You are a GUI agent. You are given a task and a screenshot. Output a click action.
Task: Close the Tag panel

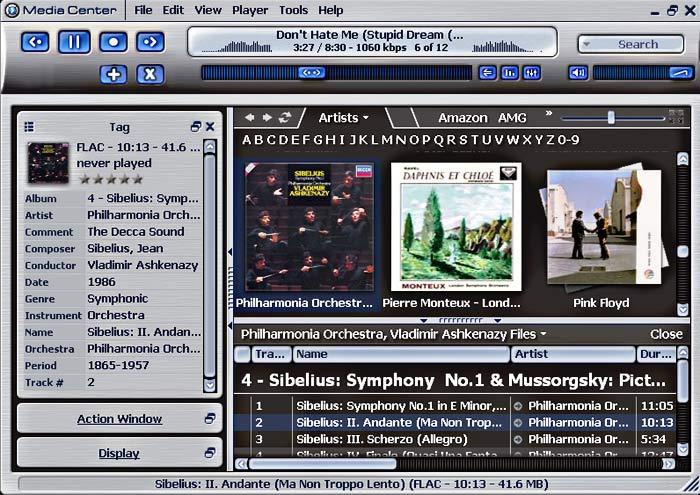pyautogui.click(x=210, y=127)
